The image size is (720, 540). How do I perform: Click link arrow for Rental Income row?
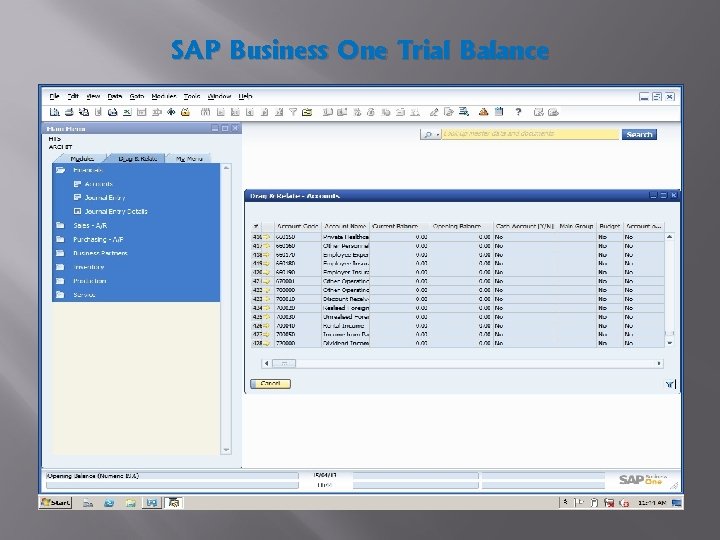(x=266, y=326)
